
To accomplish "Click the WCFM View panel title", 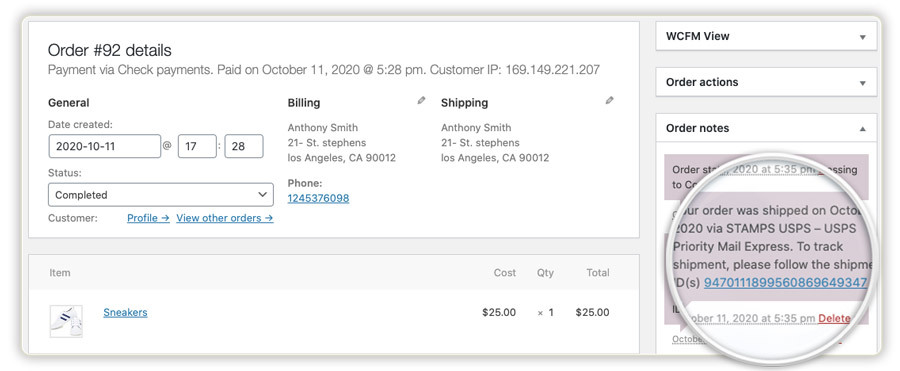I will (697, 36).
